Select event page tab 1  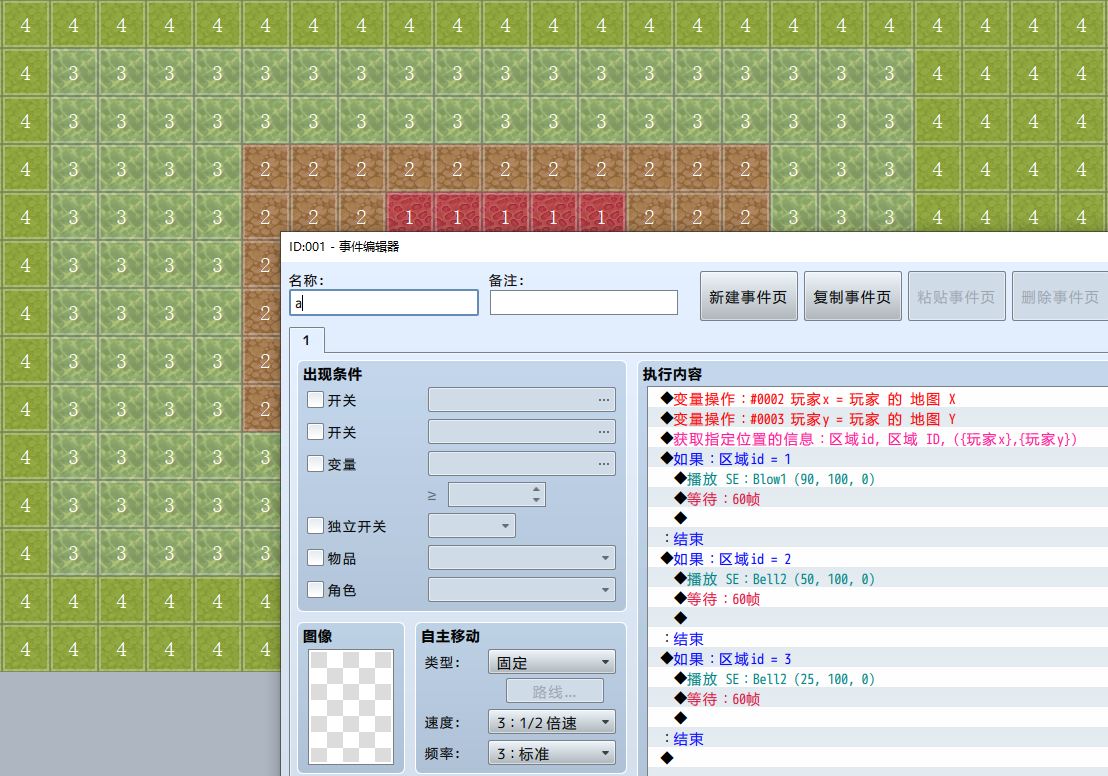click(x=307, y=341)
